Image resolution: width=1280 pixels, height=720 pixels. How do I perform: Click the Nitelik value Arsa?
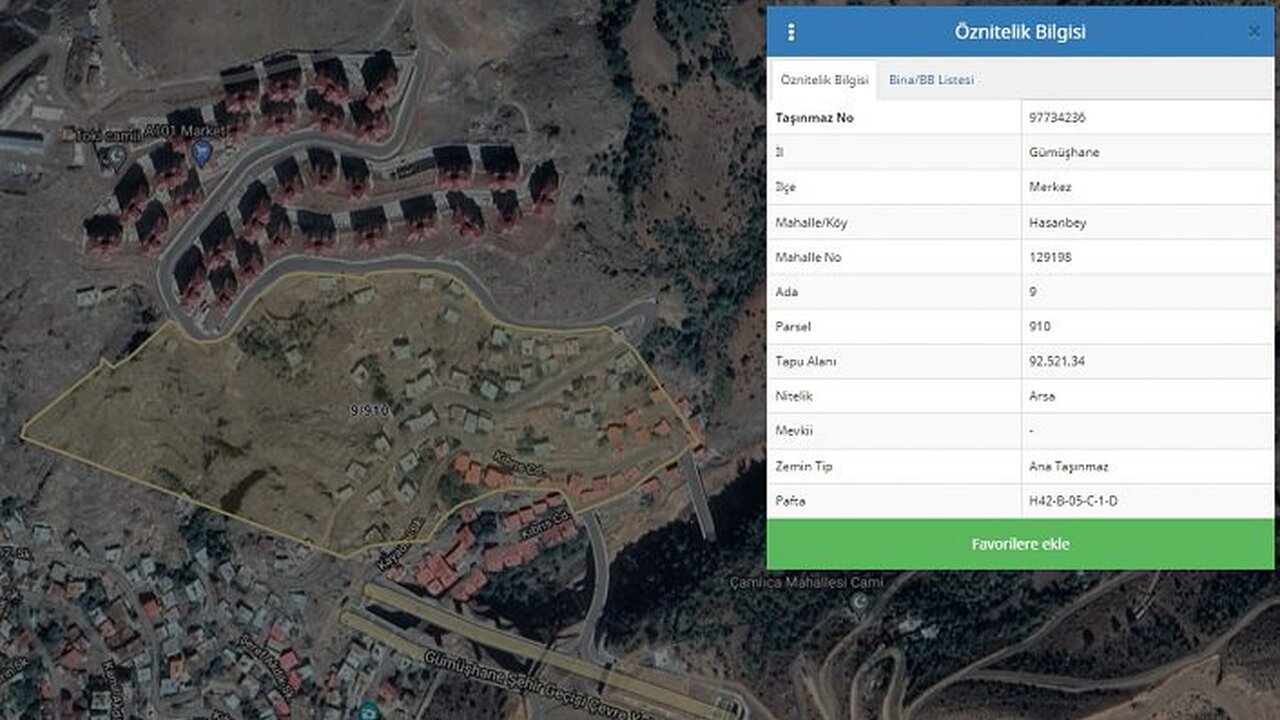(x=1042, y=396)
